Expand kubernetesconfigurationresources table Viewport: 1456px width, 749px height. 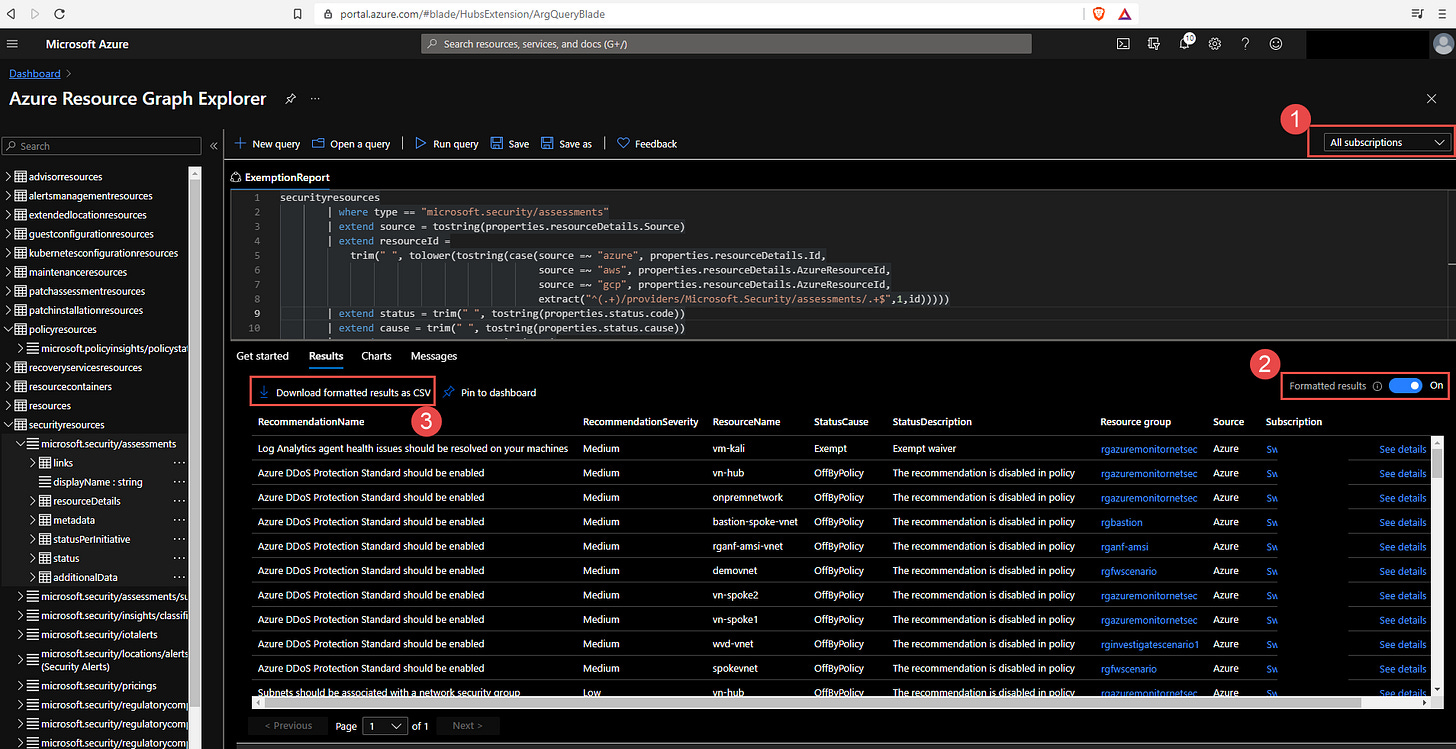tap(9, 253)
